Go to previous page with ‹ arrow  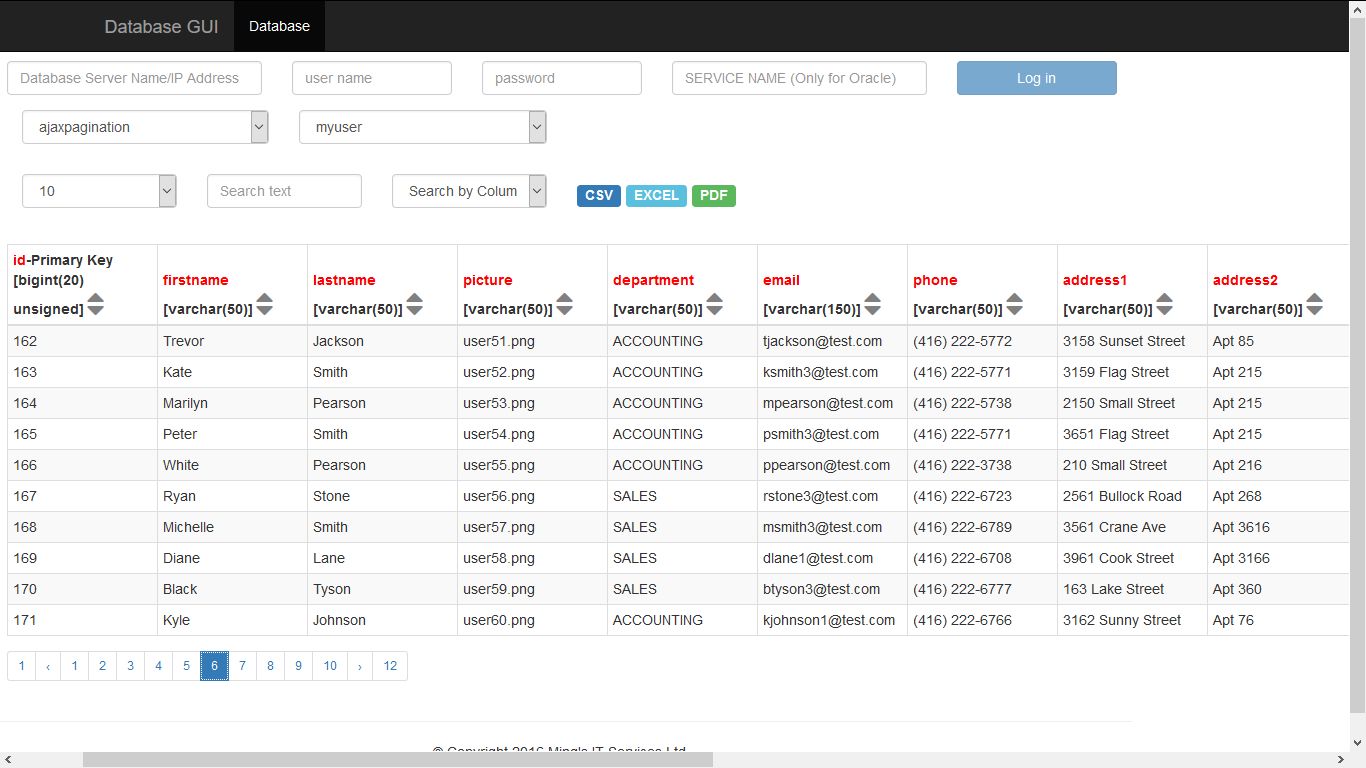pyautogui.click(x=47, y=666)
